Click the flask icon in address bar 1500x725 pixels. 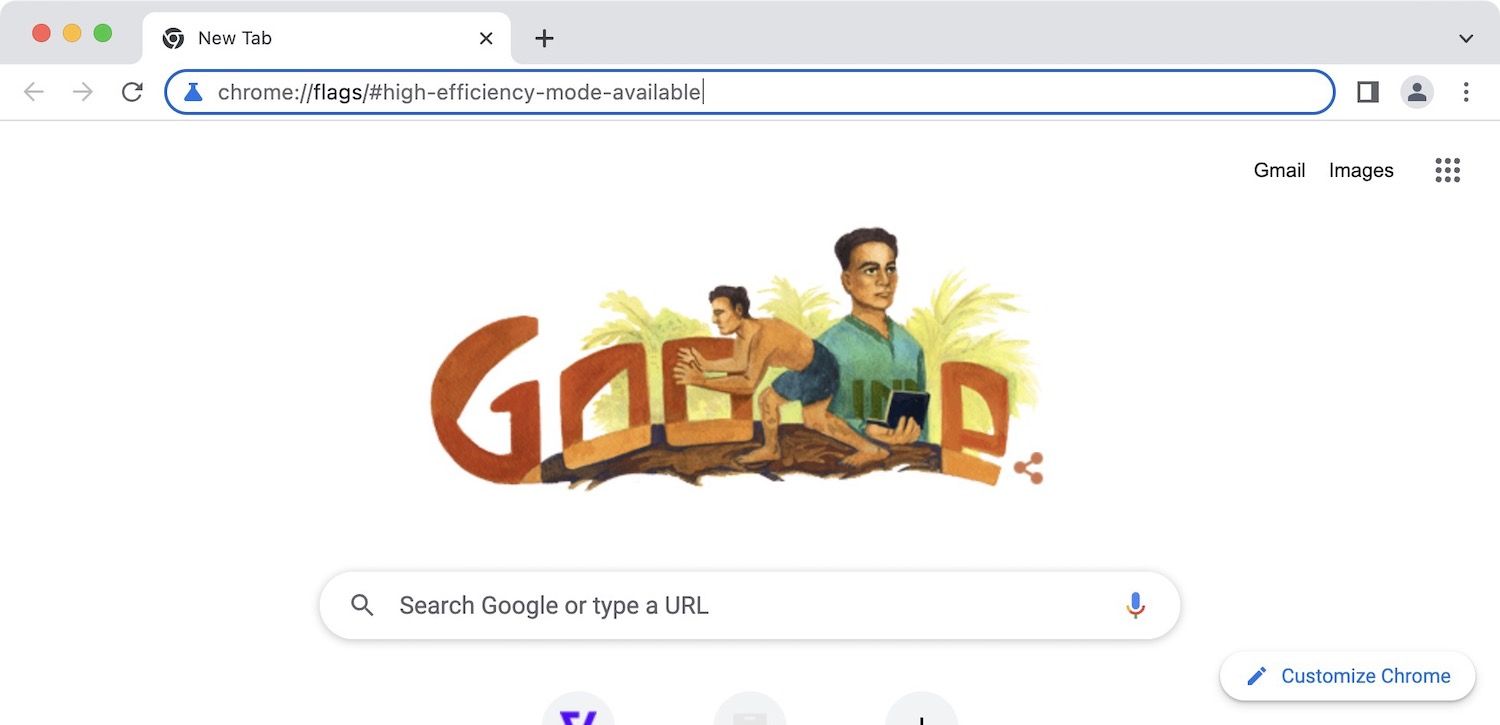(194, 92)
